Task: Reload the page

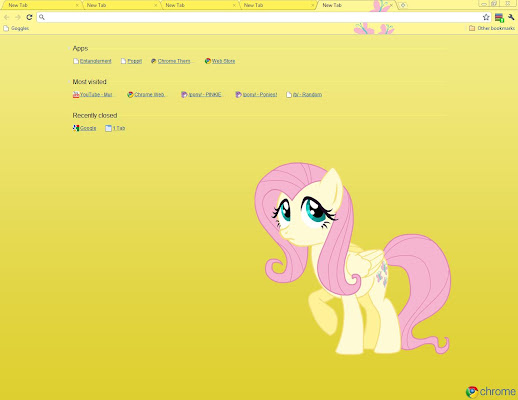Action: click(x=29, y=17)
